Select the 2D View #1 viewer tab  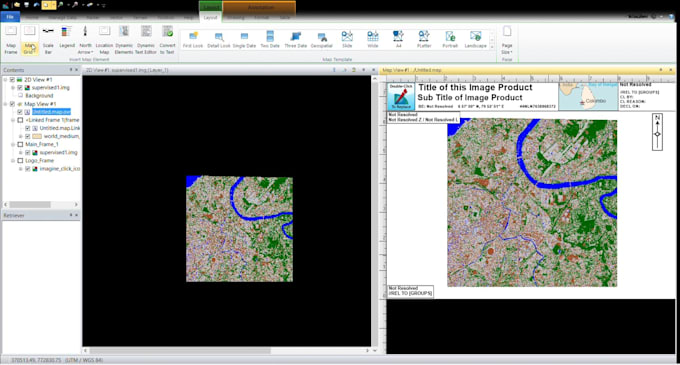coord(127,70)
